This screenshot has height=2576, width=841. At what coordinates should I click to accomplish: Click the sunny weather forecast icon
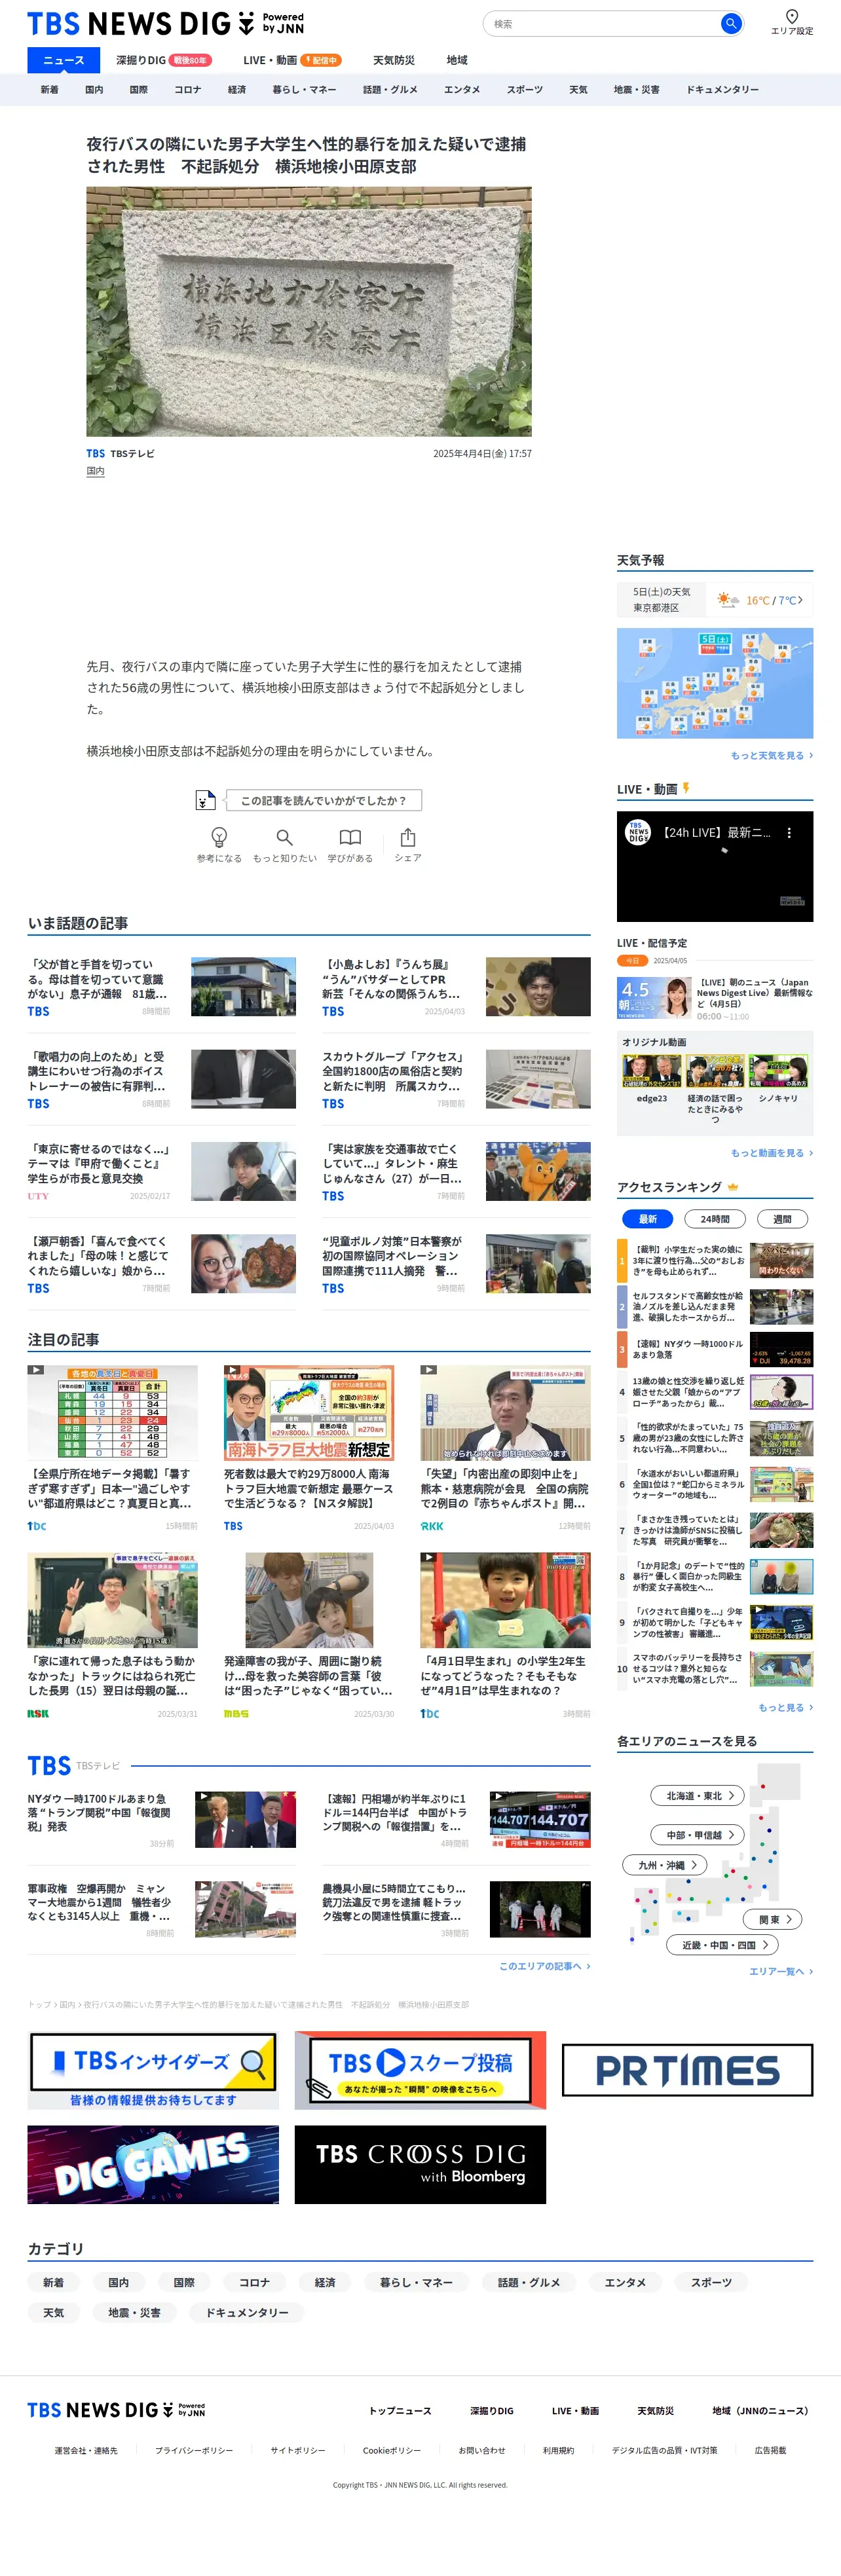(727, 600)
